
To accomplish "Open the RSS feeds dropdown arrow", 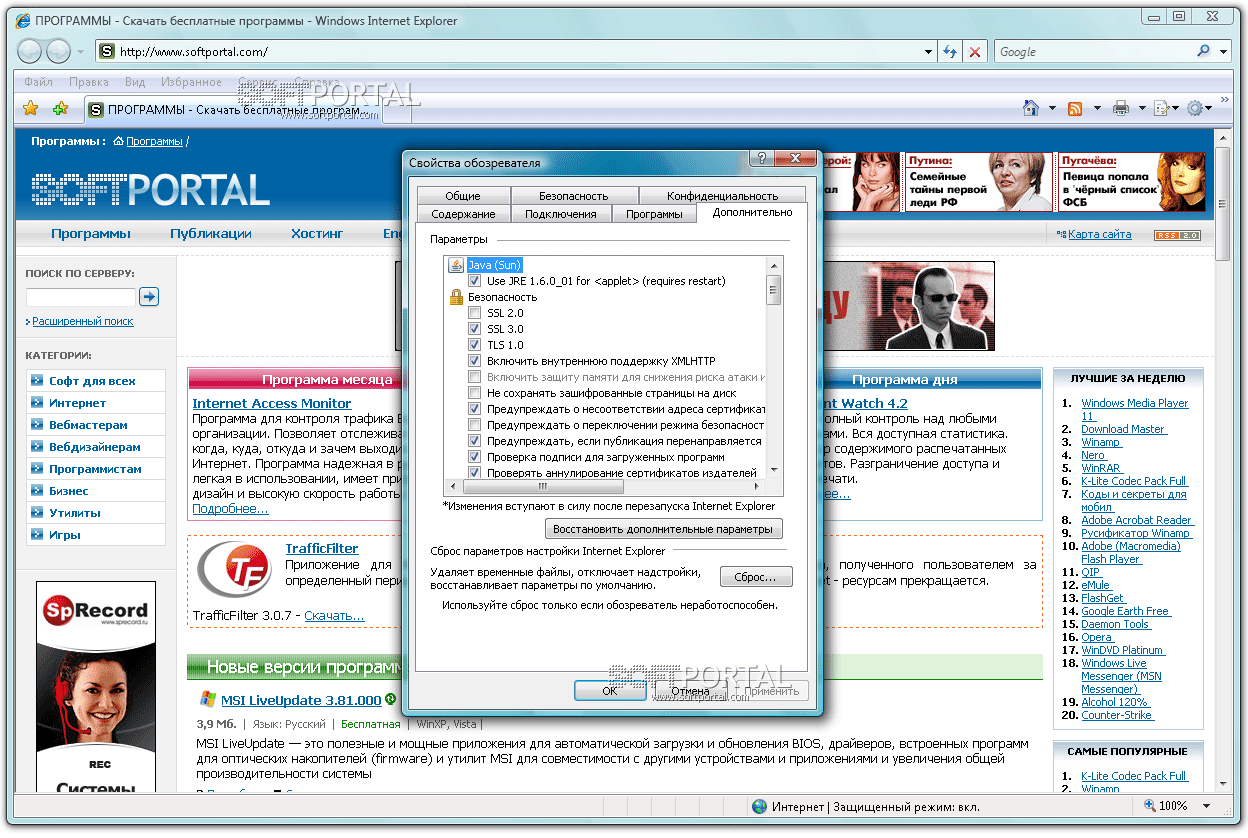I will coord(1097,108).
